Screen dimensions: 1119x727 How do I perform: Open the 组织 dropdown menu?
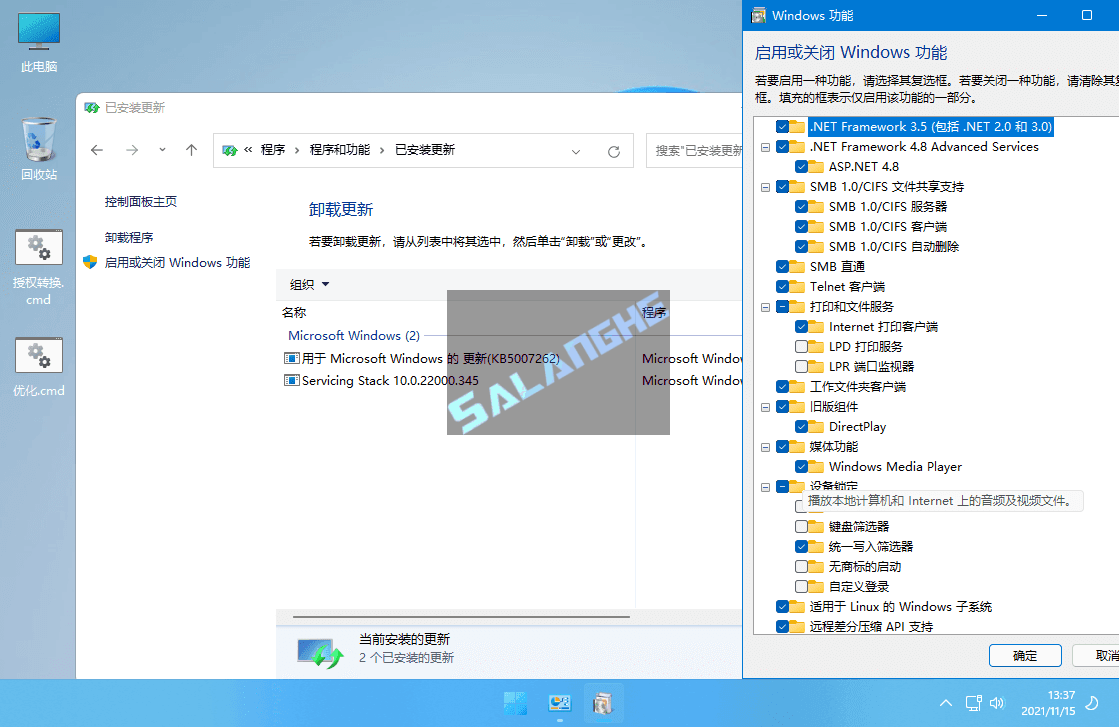pyautogui.click(x=309, y=285)
